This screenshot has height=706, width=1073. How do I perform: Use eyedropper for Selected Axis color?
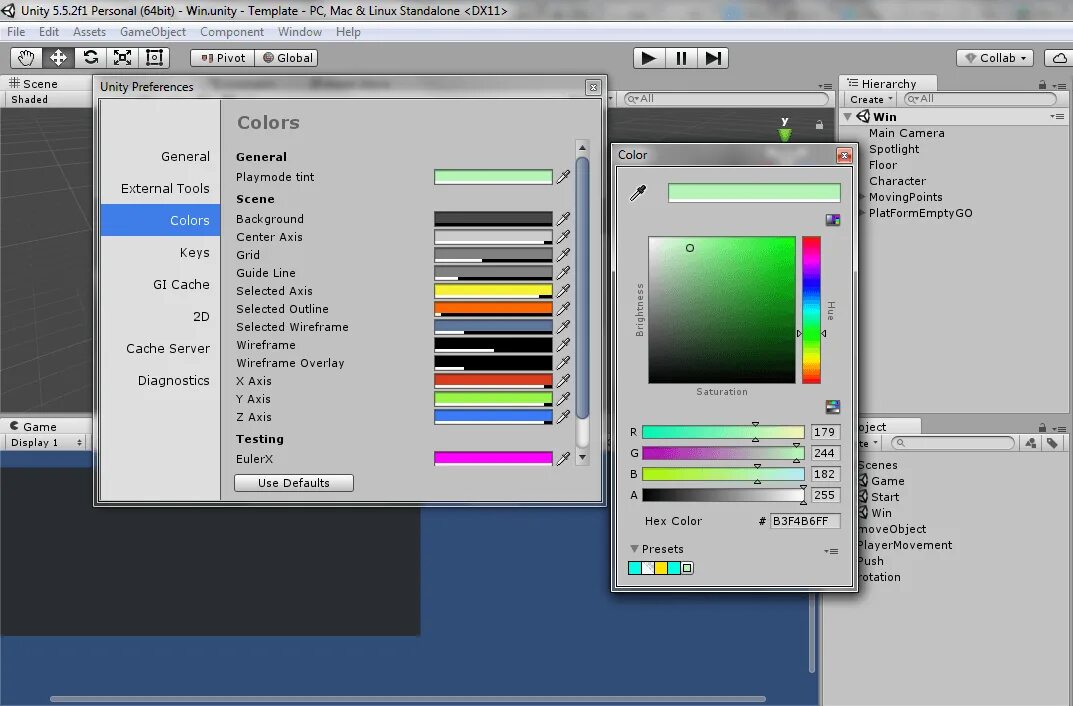pos(563,291)
